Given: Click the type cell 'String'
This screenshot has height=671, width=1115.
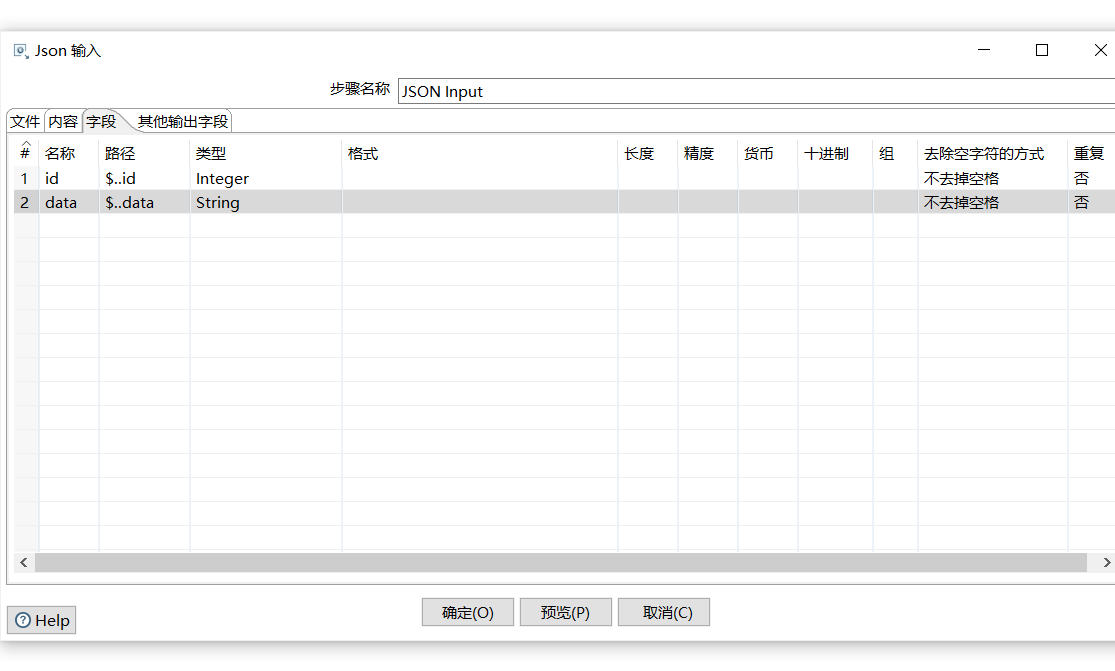Looking at the screenshot, I should 266,203.
